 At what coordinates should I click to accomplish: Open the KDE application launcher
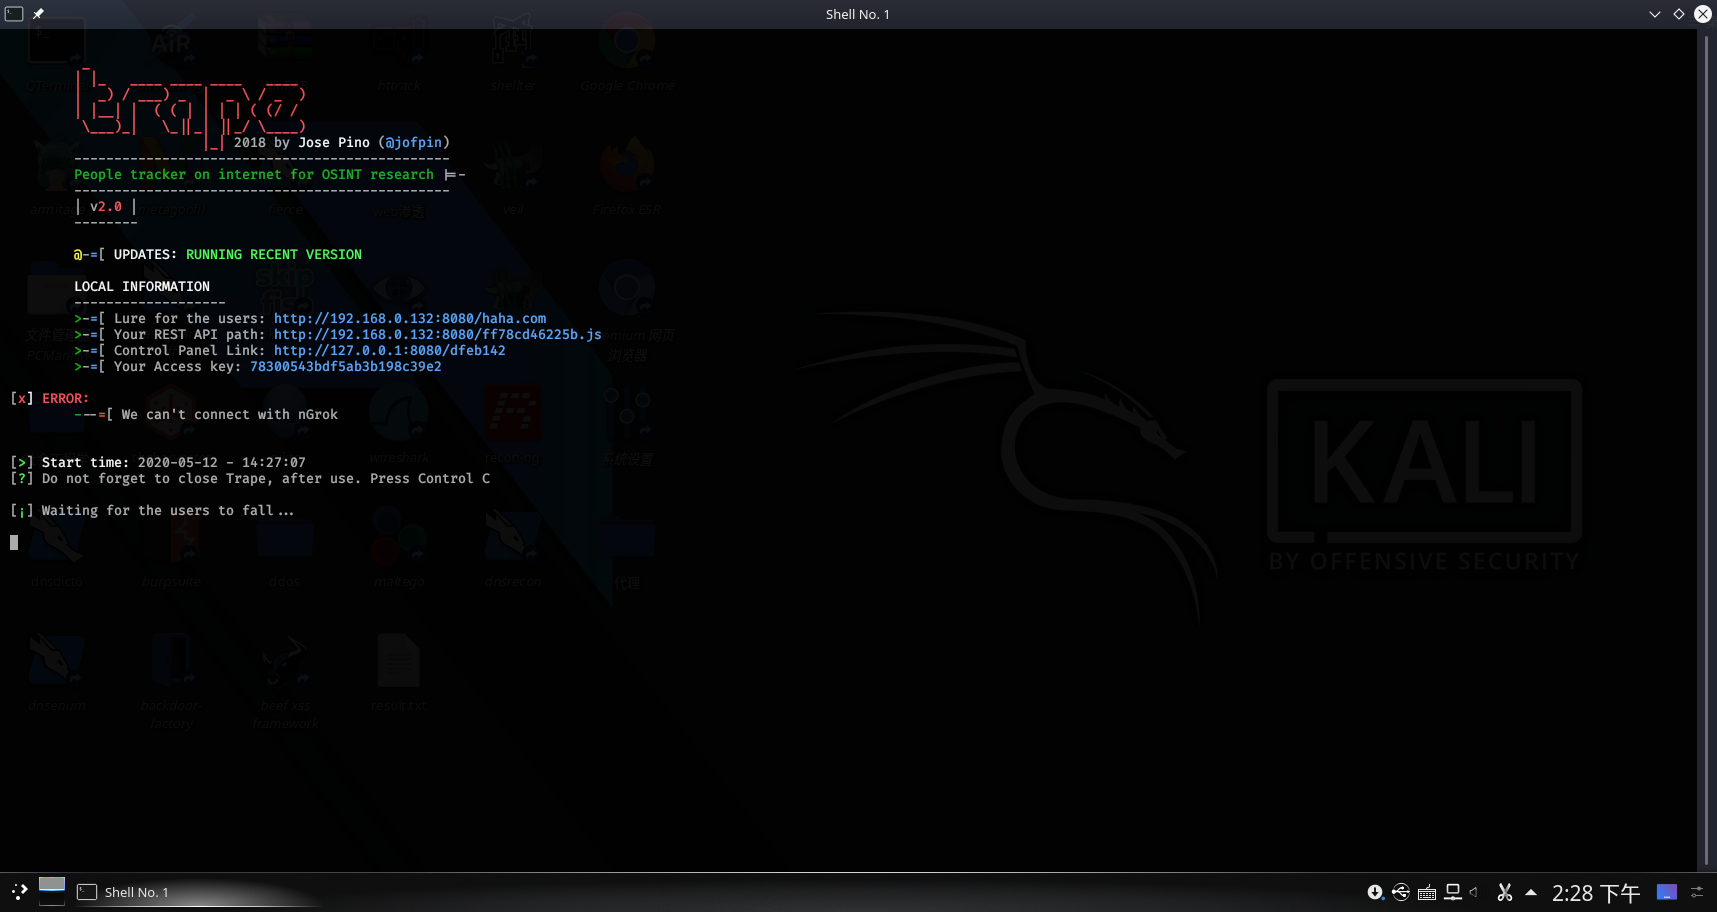click(19, 892)
